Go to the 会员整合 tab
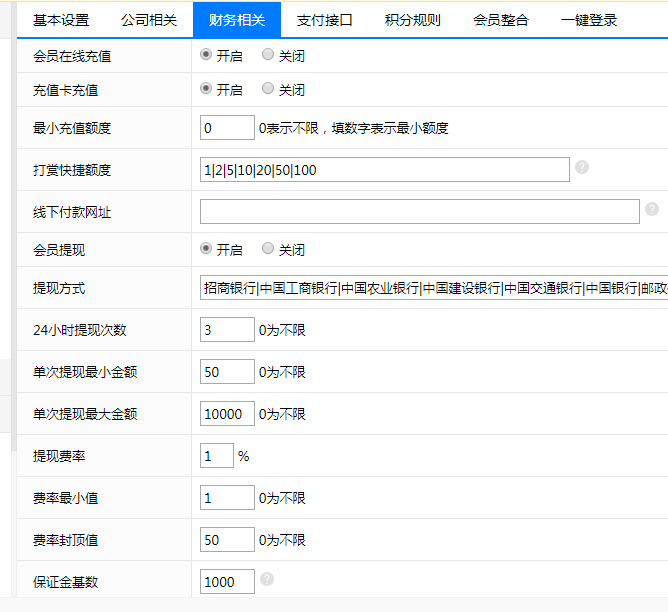Screen dimensions: 668x612 501,20
